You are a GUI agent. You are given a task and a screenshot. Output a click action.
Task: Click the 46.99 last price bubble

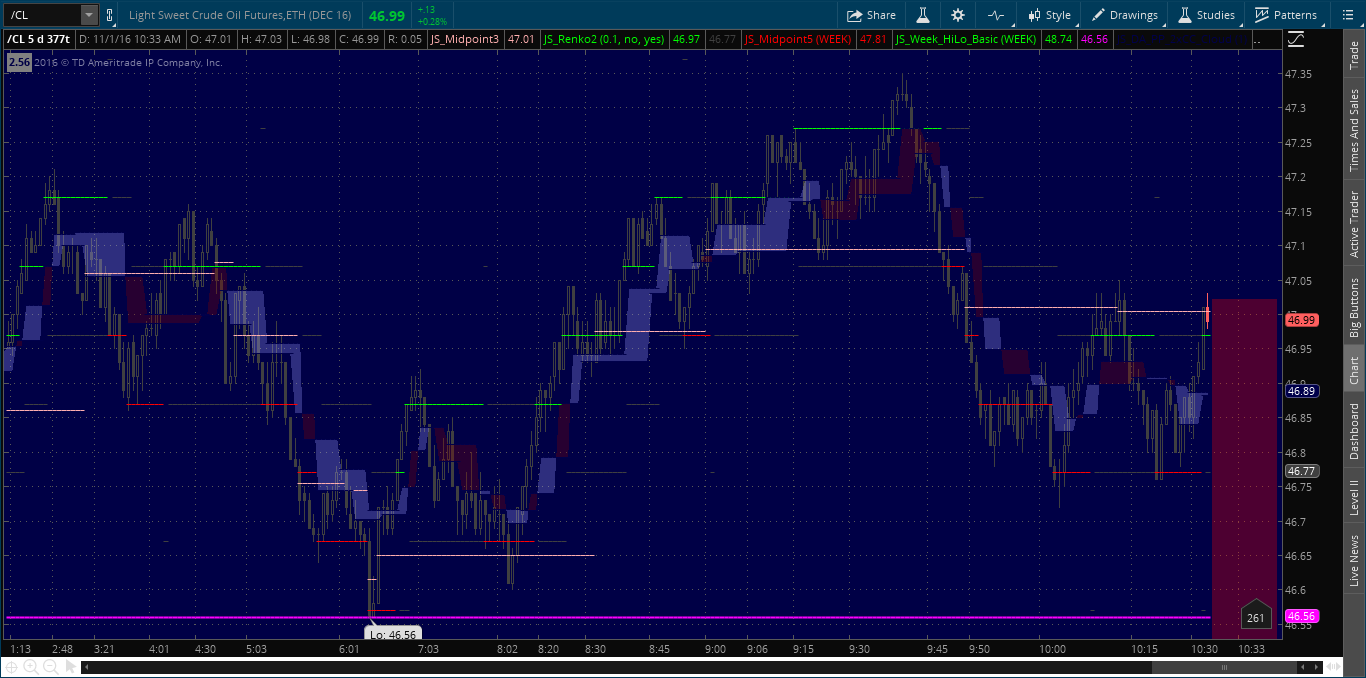click(x=1301, y=320)
